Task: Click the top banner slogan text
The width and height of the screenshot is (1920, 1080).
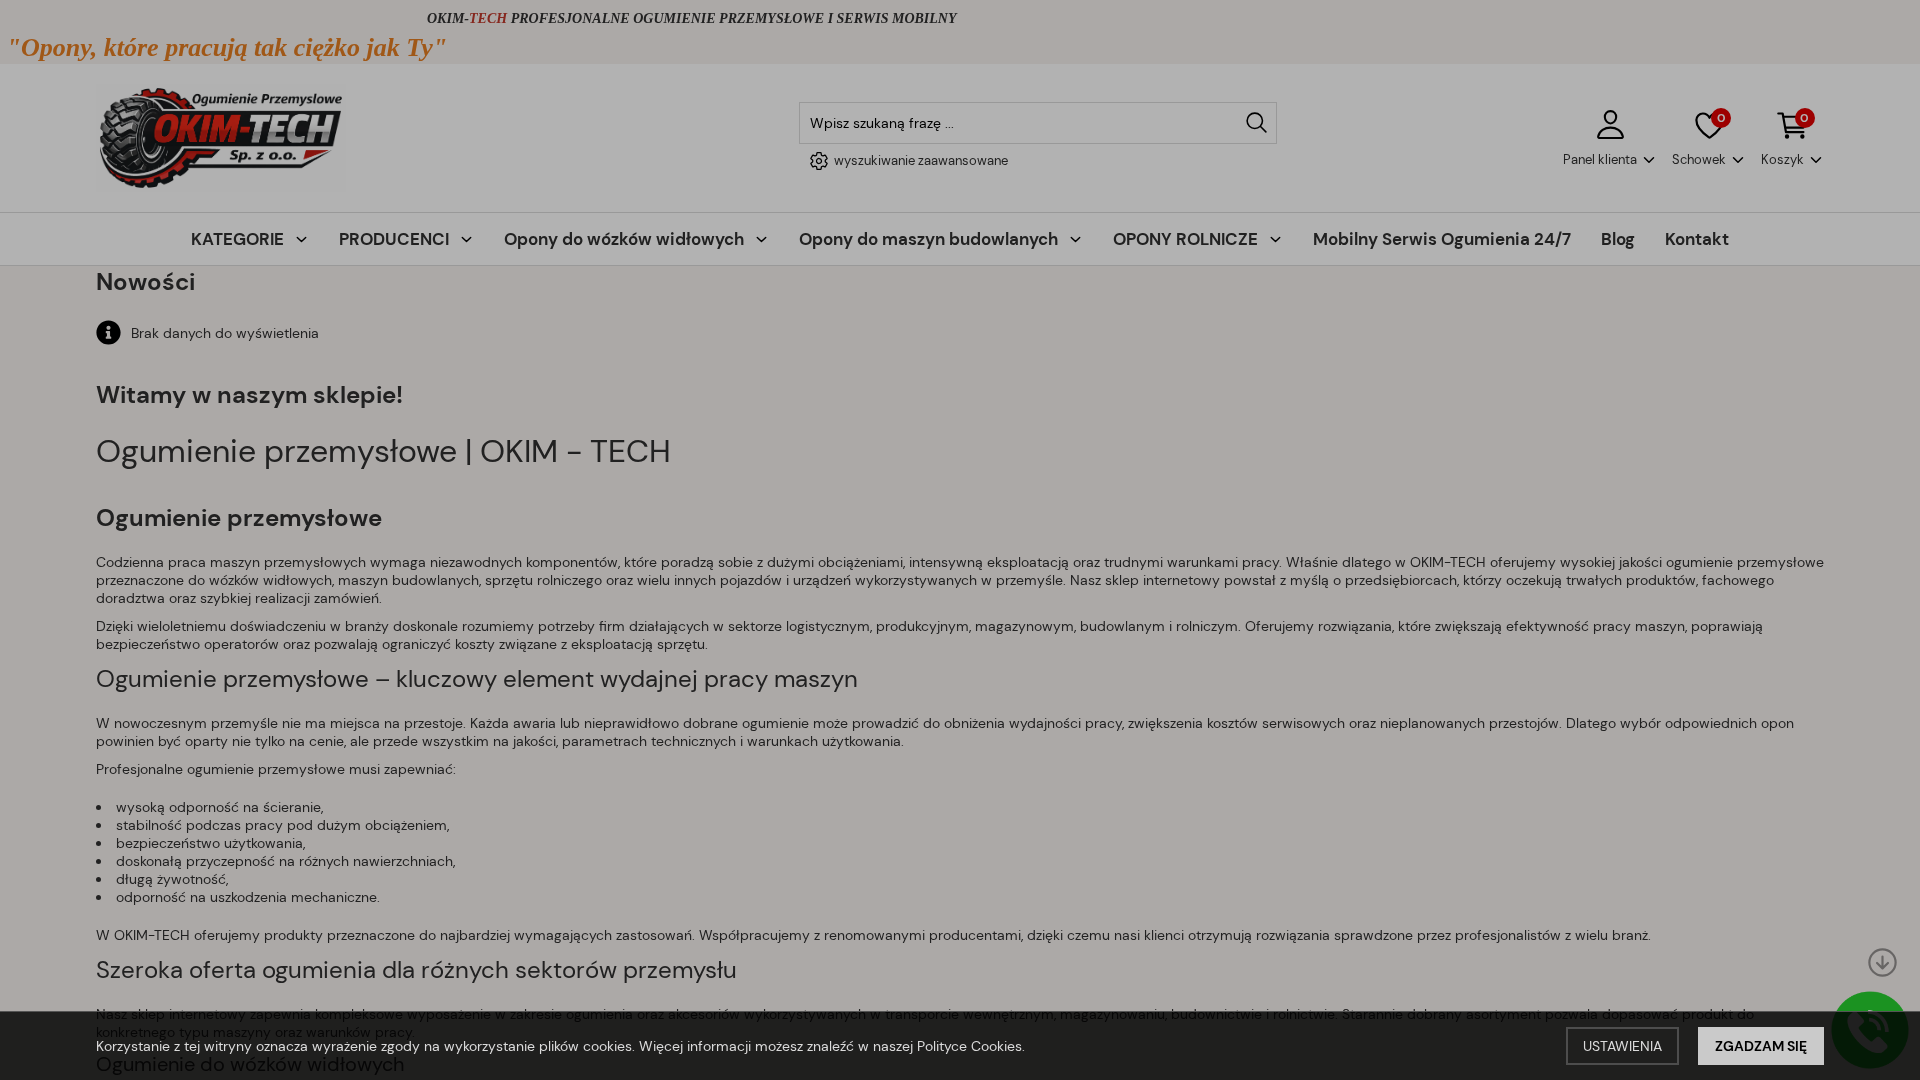Action: [227, 47]
